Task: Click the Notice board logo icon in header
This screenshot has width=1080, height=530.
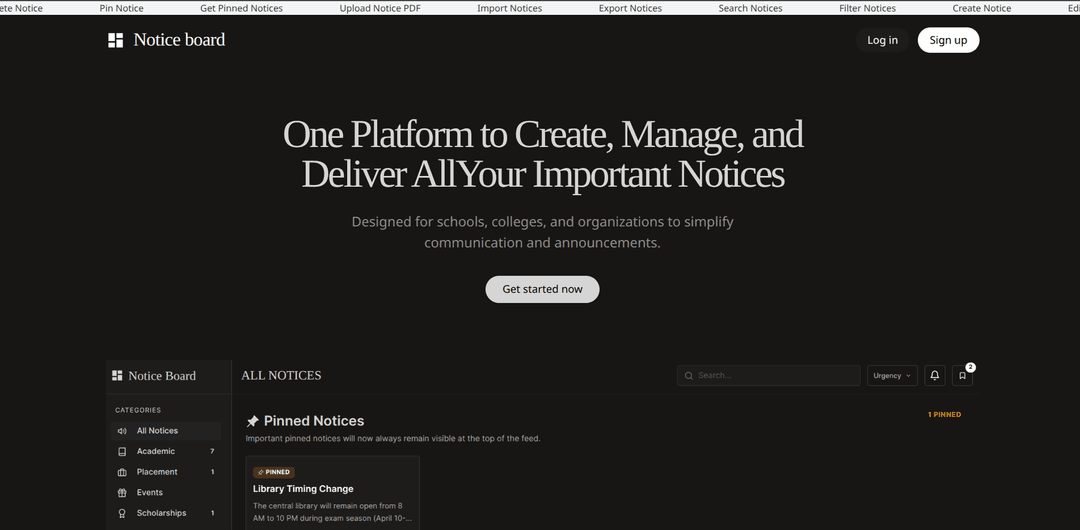Action: click(x=116, y=40)
